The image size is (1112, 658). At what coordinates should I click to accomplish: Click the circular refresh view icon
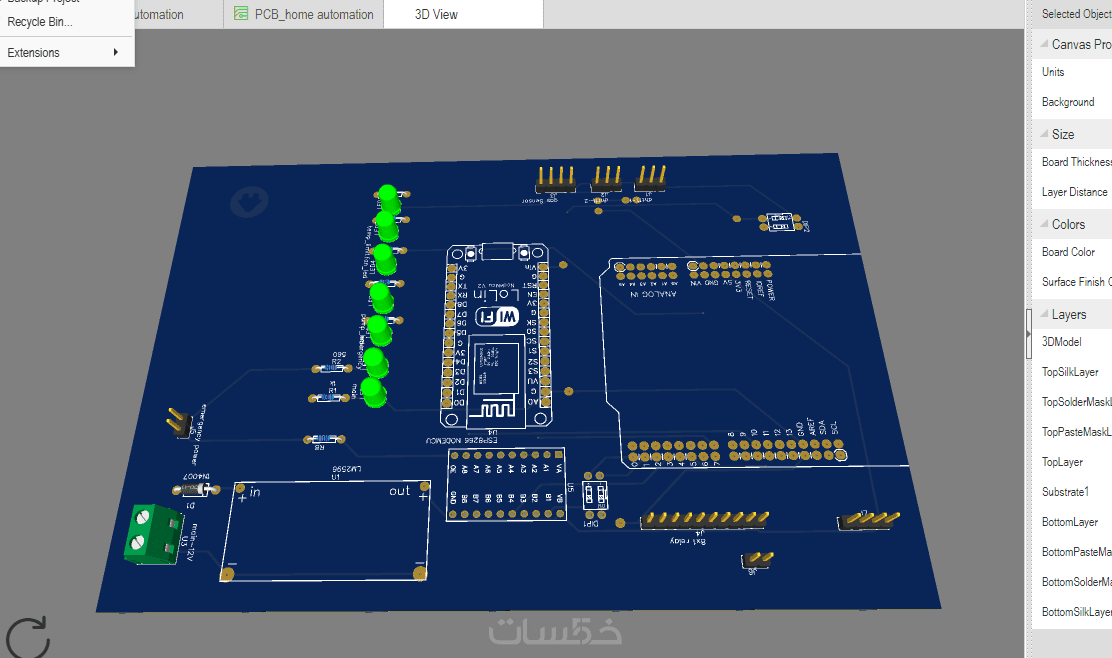click(x=28, y=637)
